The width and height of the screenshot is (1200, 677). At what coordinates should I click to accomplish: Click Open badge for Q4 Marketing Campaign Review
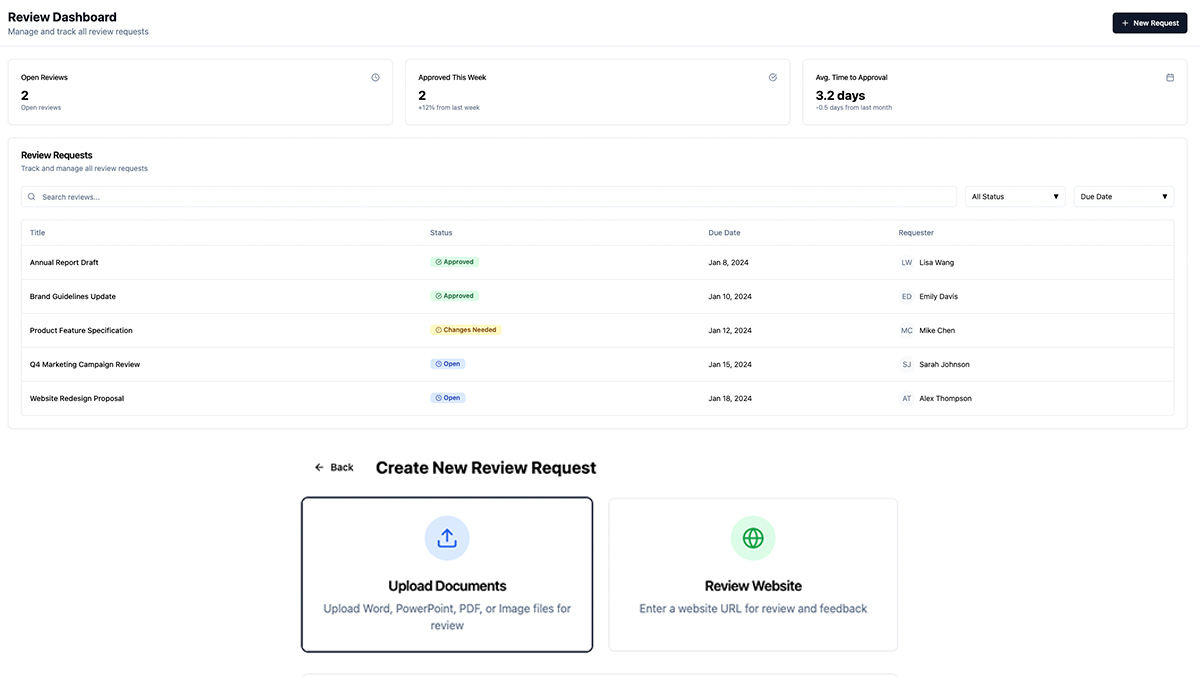click(448, 364)
